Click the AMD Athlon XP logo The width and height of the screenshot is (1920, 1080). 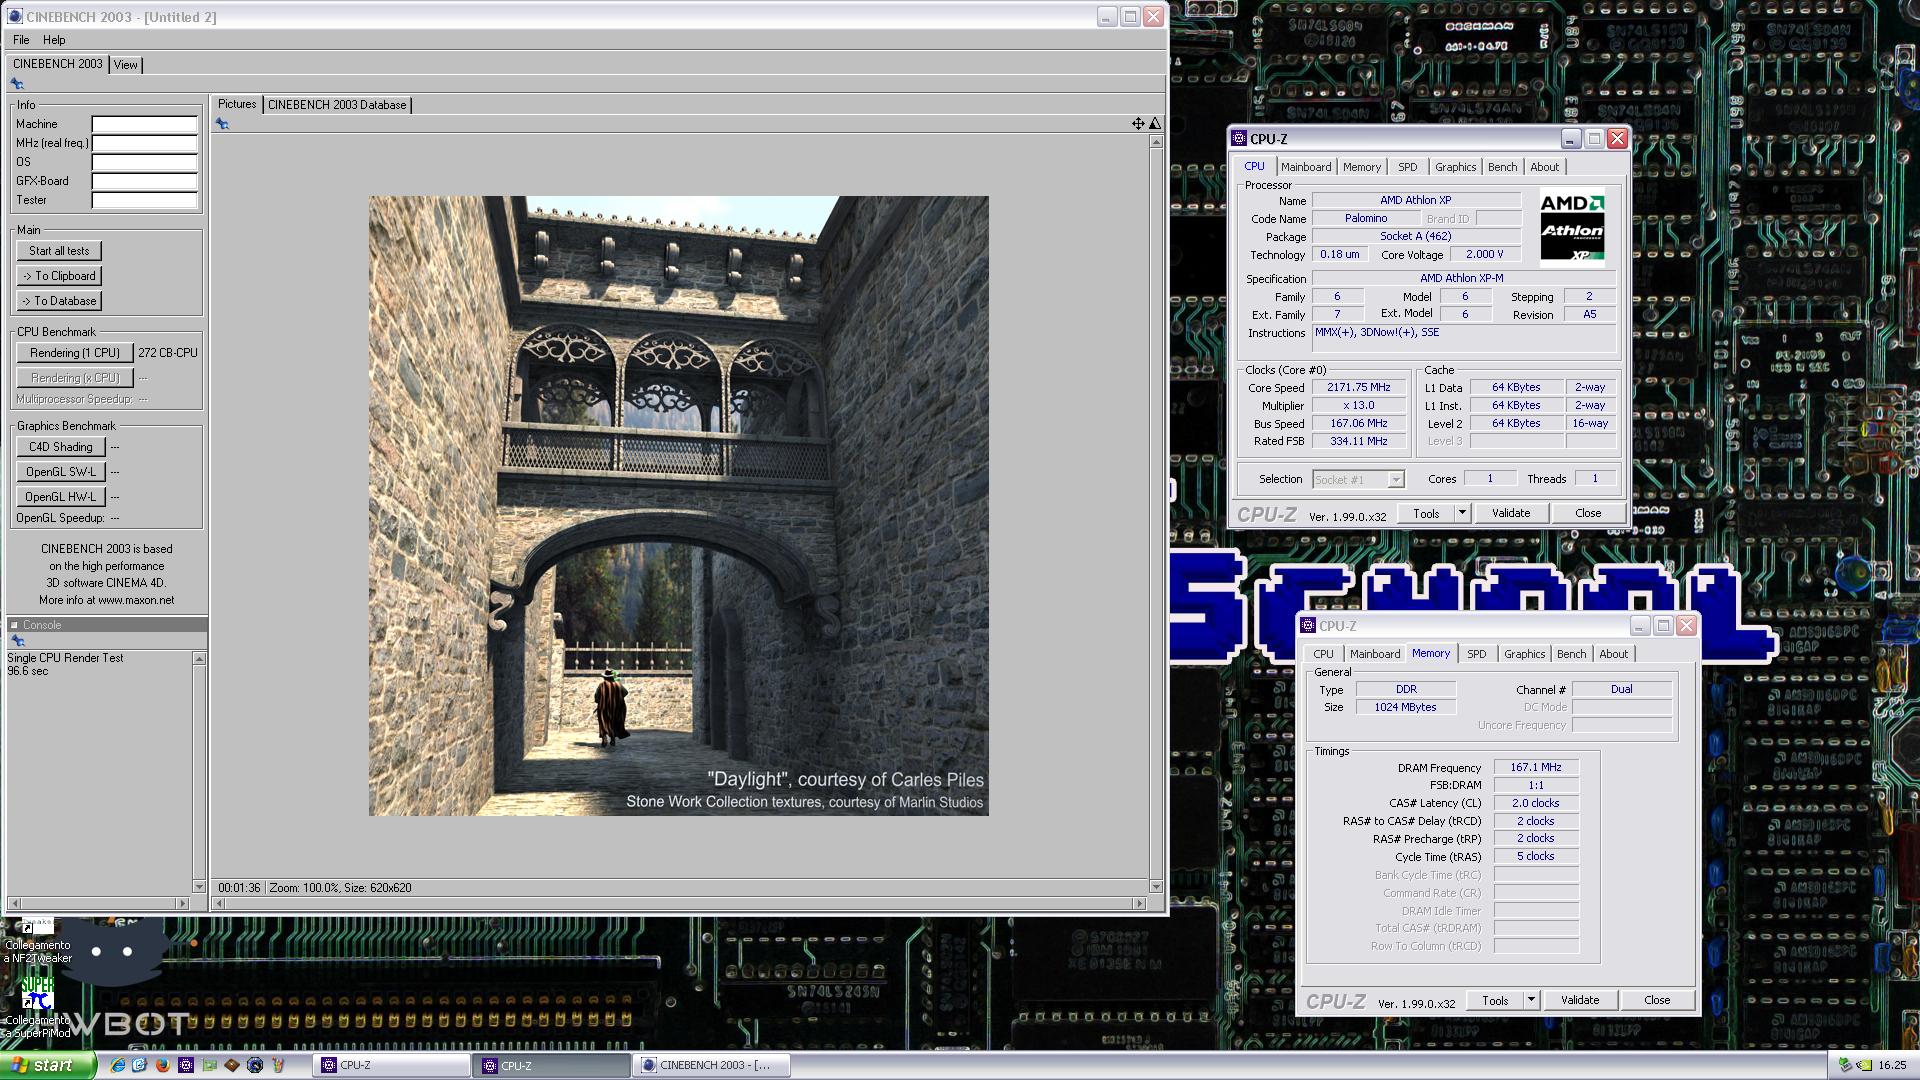[1572, 228]
